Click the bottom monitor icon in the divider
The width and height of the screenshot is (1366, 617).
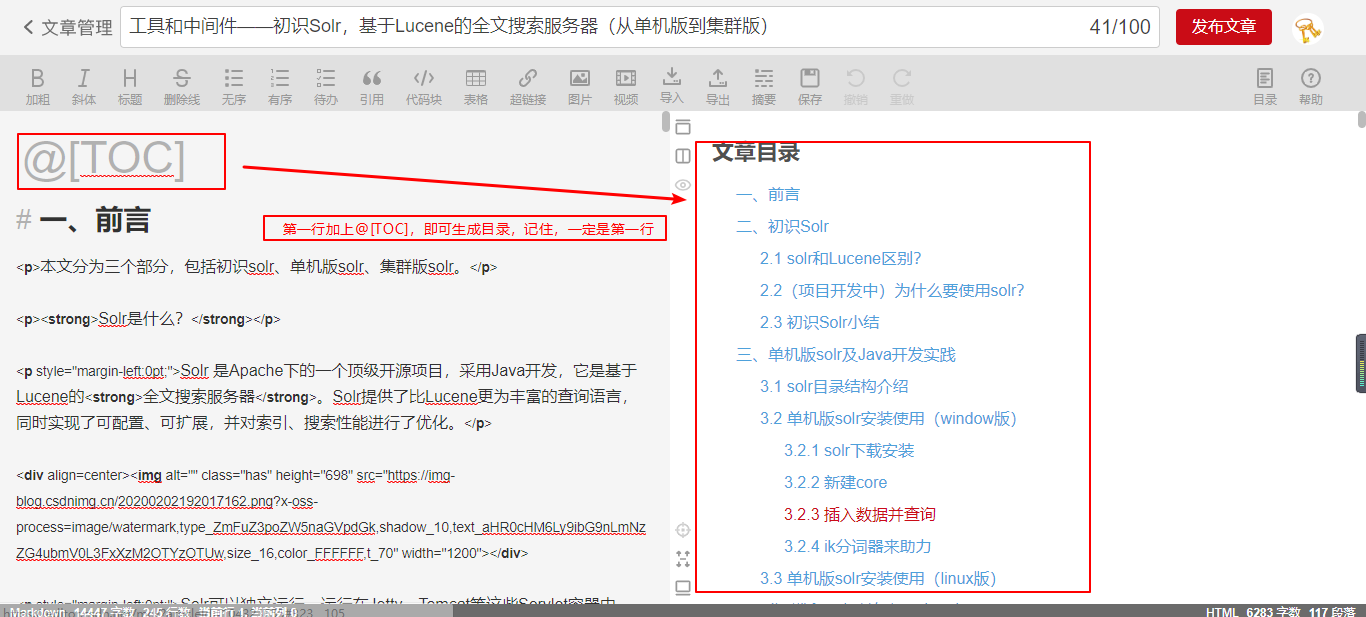click(683, 588)
